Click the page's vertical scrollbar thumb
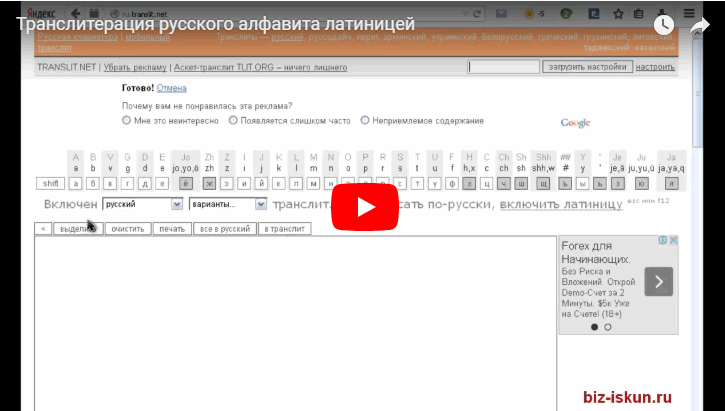Image resolution: width=725 pixels, height=411 pixels. coord(698,92)
